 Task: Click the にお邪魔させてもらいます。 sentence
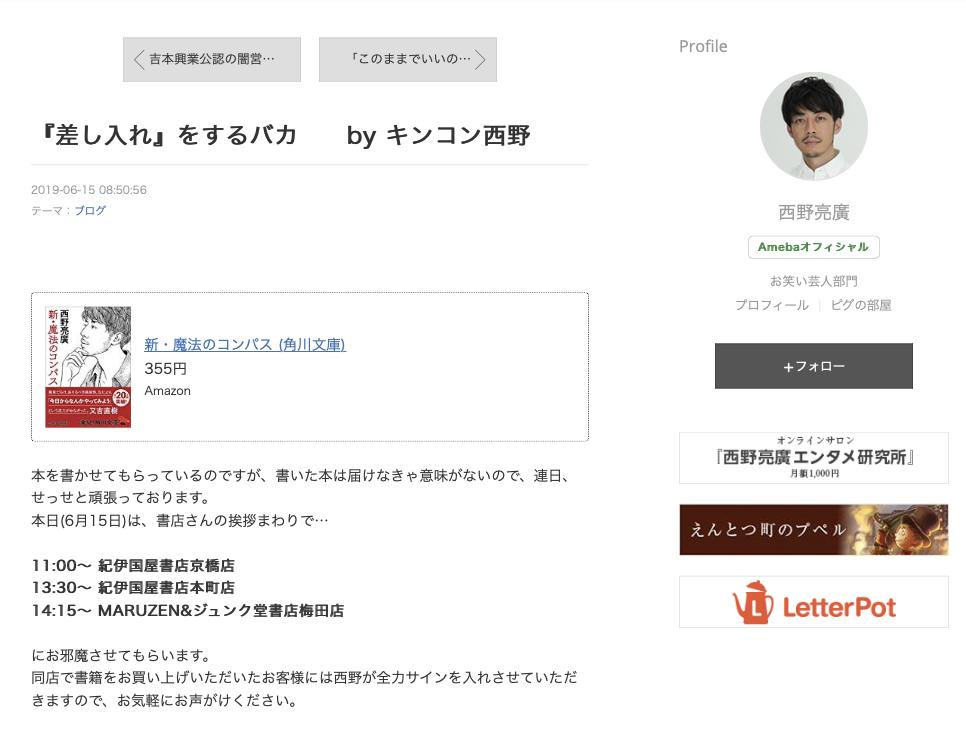click(x=122, y=655)
